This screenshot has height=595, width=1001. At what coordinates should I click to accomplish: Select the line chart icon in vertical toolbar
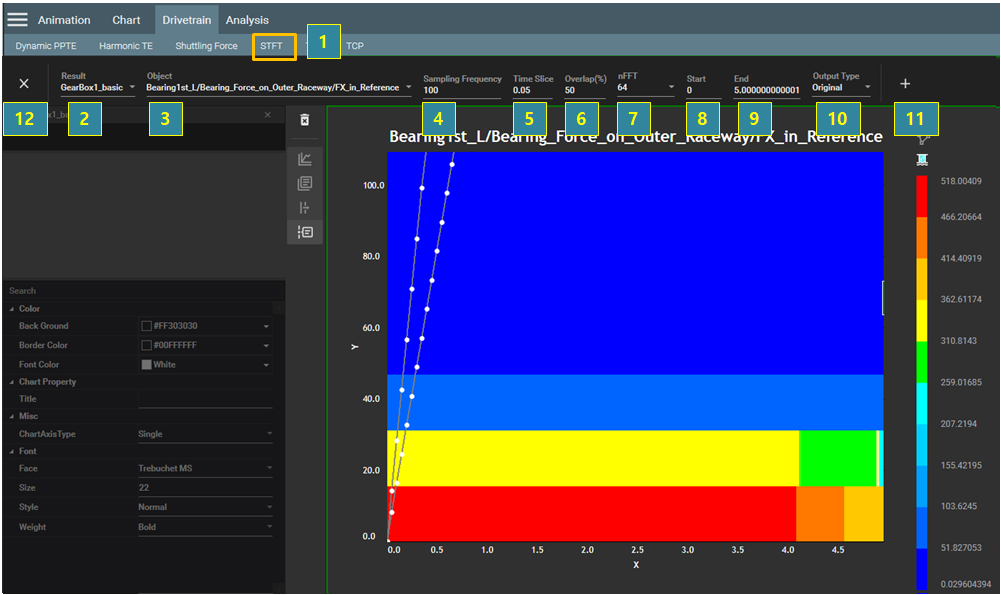coord(305,159)
